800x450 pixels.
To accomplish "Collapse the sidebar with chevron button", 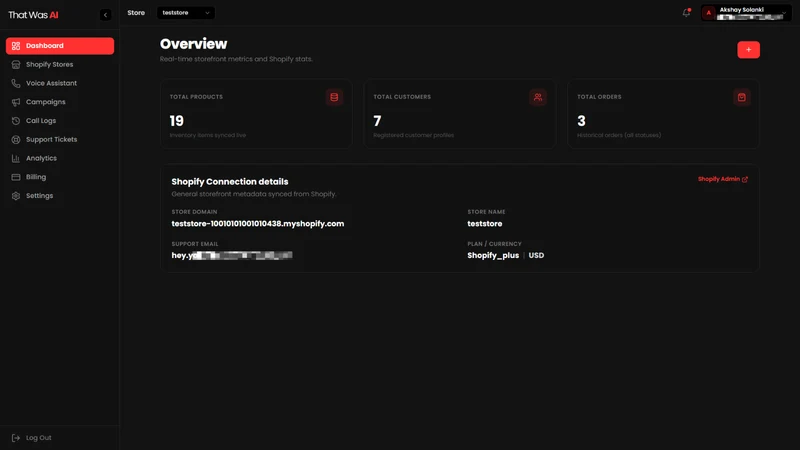I will [106, 15].
